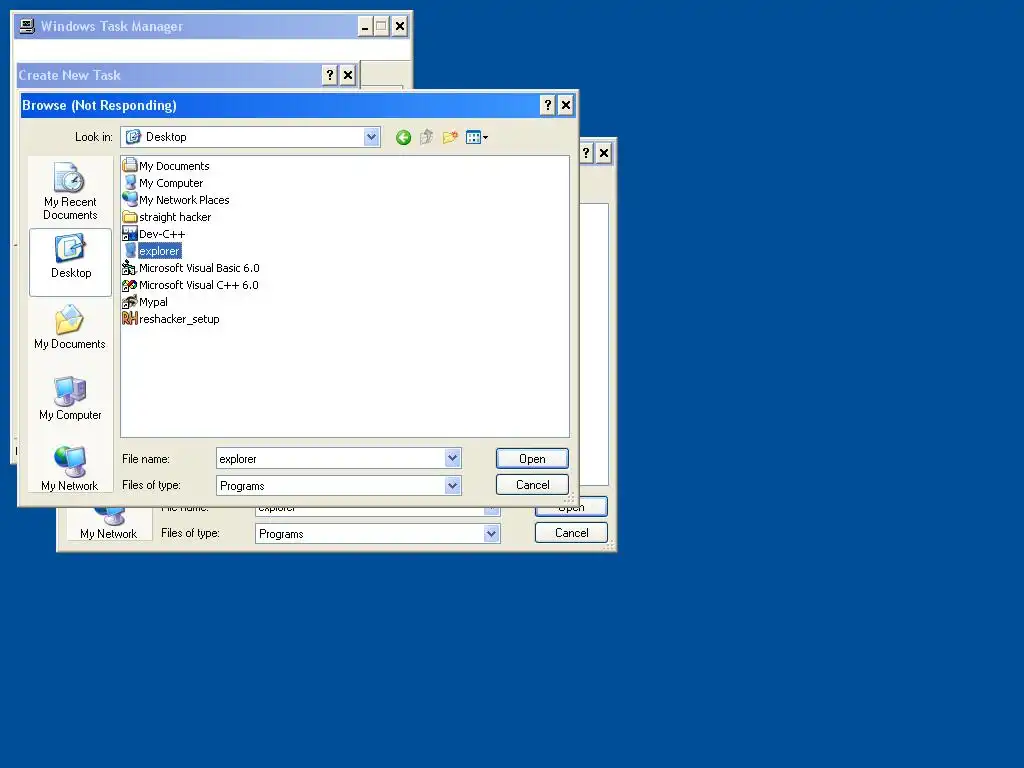The width and height of the screenshot is (1024, 768).
Task: Expand the Look in dropdown arrow
Action: pyautogui.click(x=372, y=136)
